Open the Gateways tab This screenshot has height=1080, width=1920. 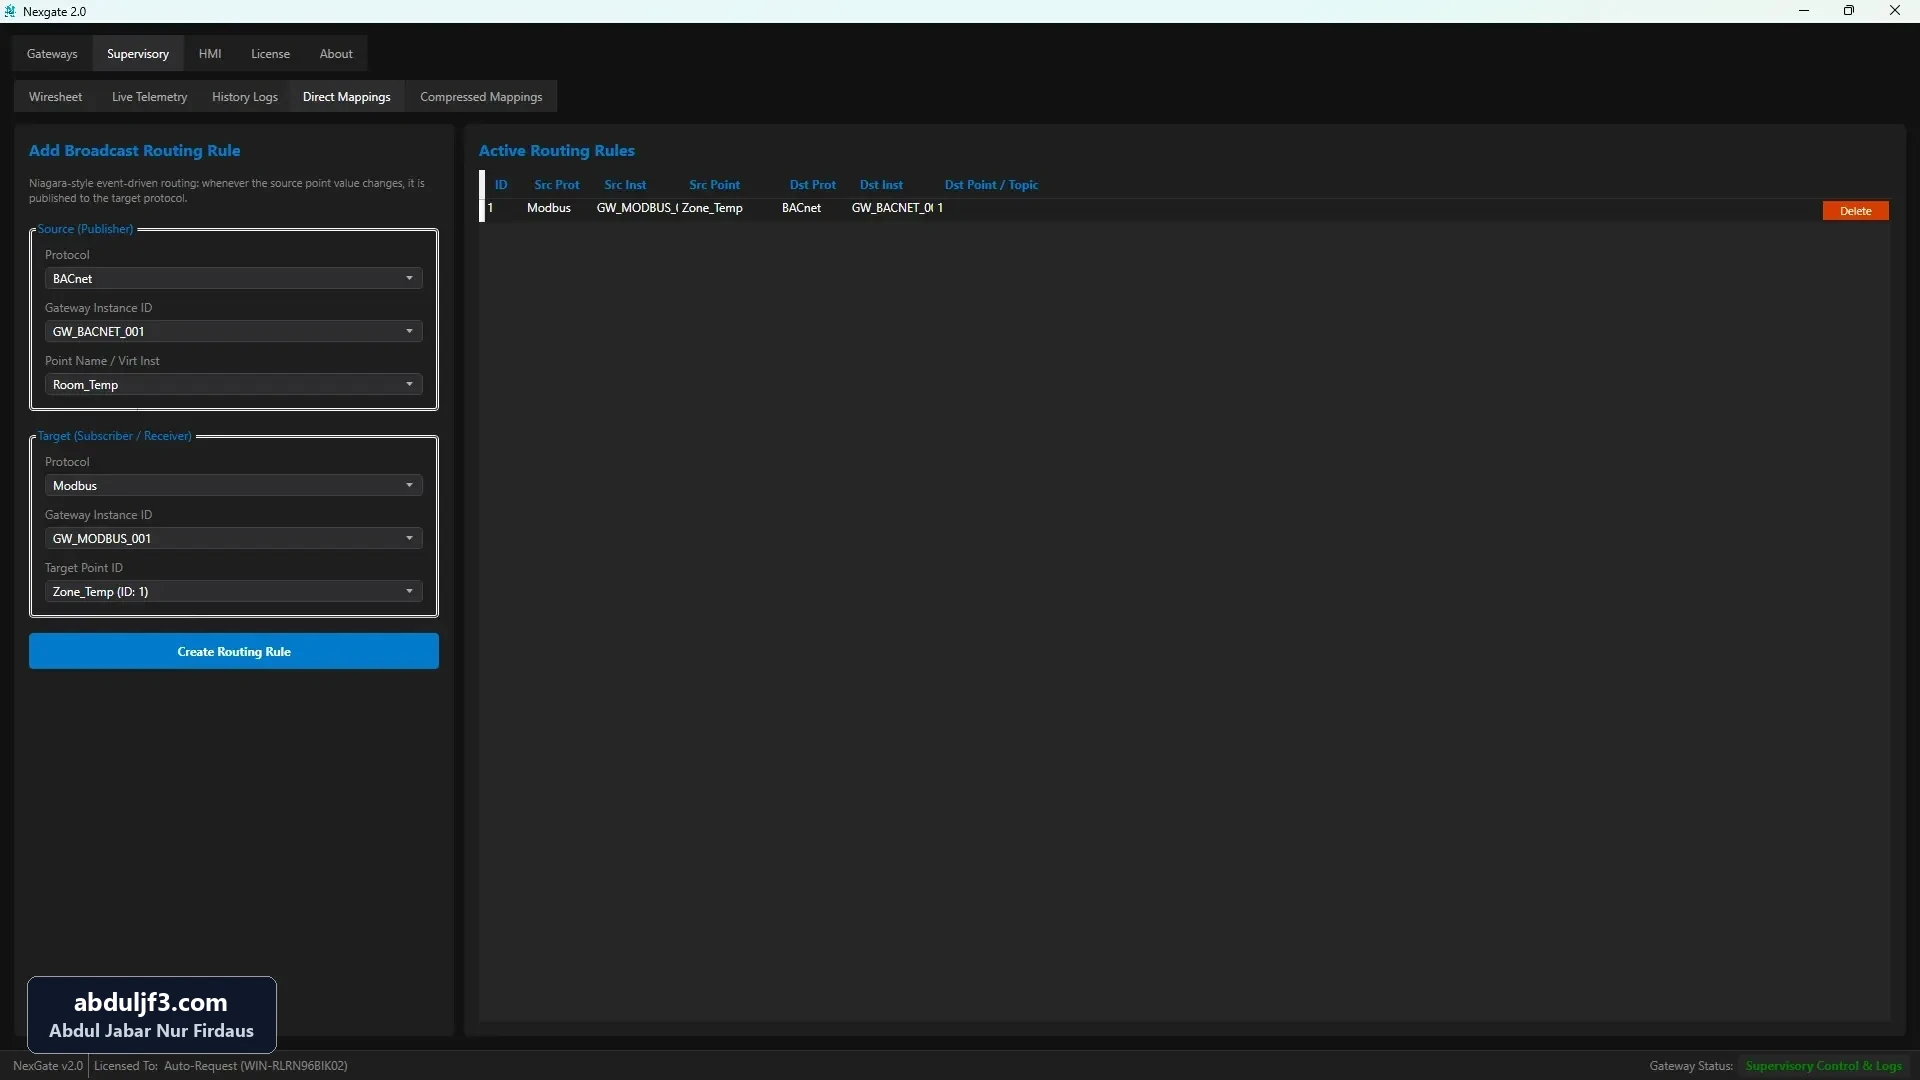(52, 54)
